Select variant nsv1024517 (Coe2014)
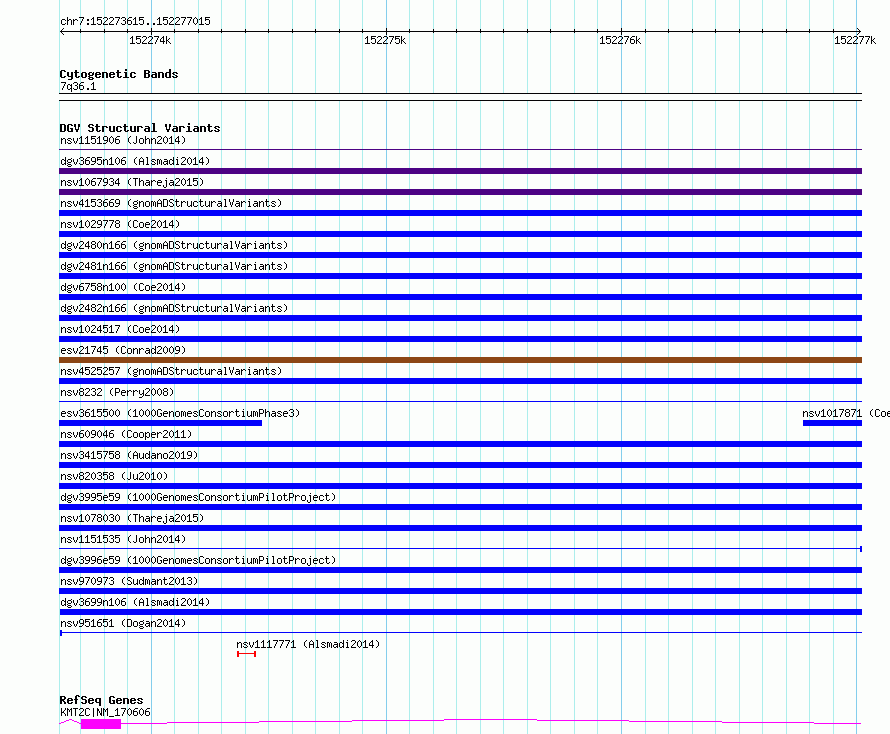 pos(120,329)
